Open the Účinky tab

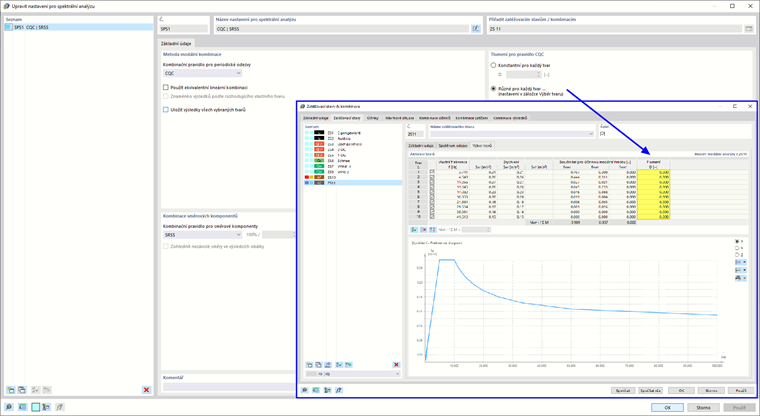[x=372, y=118]
